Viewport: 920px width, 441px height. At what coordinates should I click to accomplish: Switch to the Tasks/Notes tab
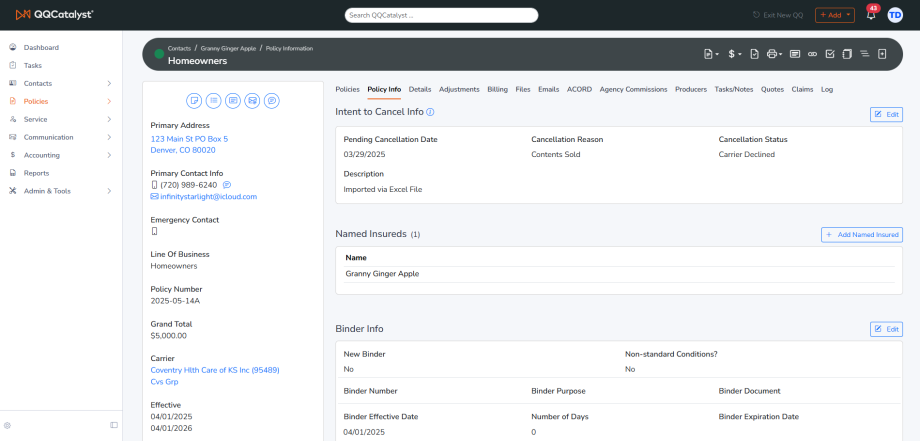[x=733, y=89]
